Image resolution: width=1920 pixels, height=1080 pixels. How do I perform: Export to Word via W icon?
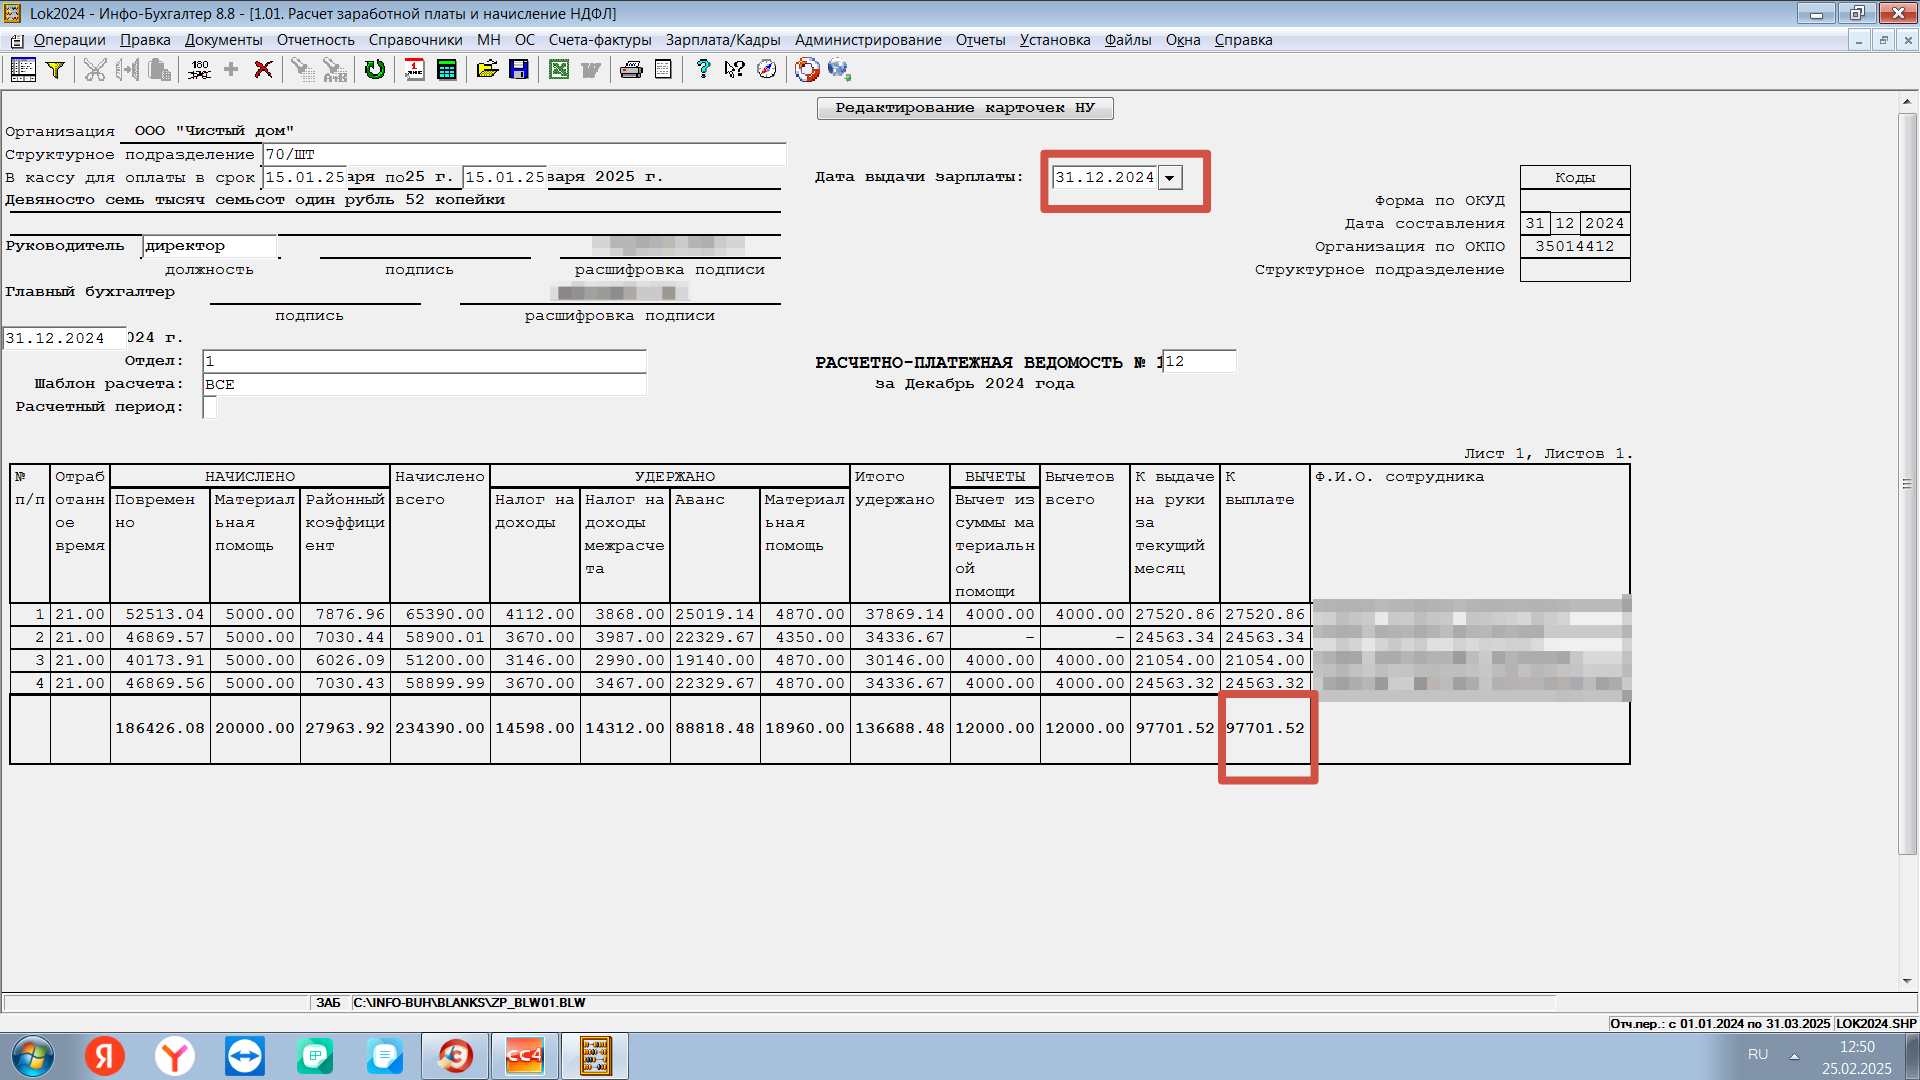(591, 69)
